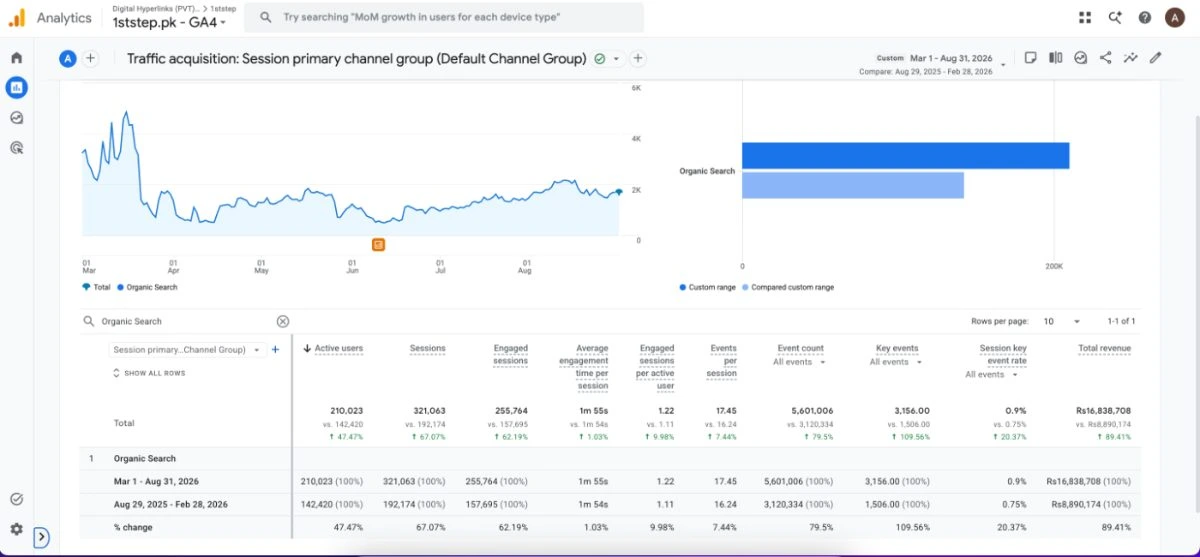Sort by the Engaged sessions column header
The width and height of the screenshot is (1200, 557).
pyautogui.click(x=510, y=354)
